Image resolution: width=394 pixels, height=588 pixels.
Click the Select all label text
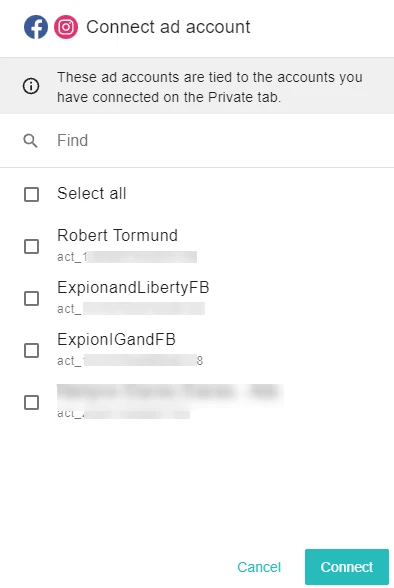[92, 194]
